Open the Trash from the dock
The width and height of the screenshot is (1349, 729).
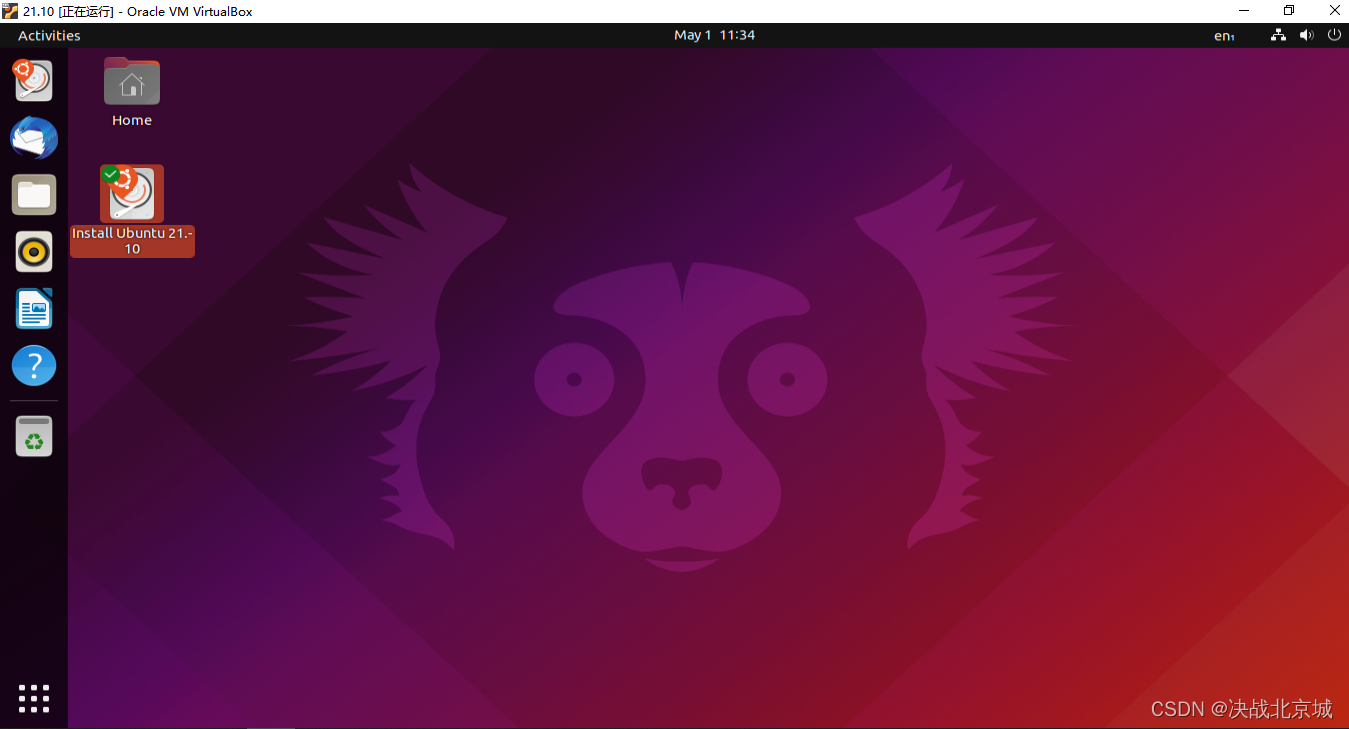click(x=34, y=436)
